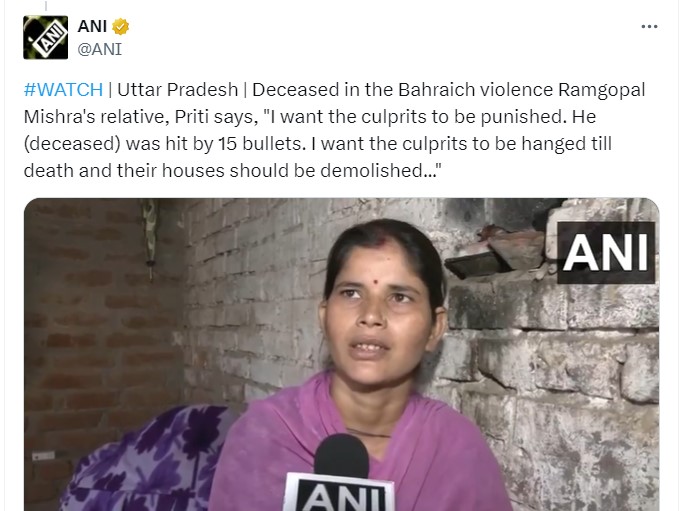Click the text "houses should be demolished"
The width and height of the screenshot is (692, 511).
(x=292, y=170)
